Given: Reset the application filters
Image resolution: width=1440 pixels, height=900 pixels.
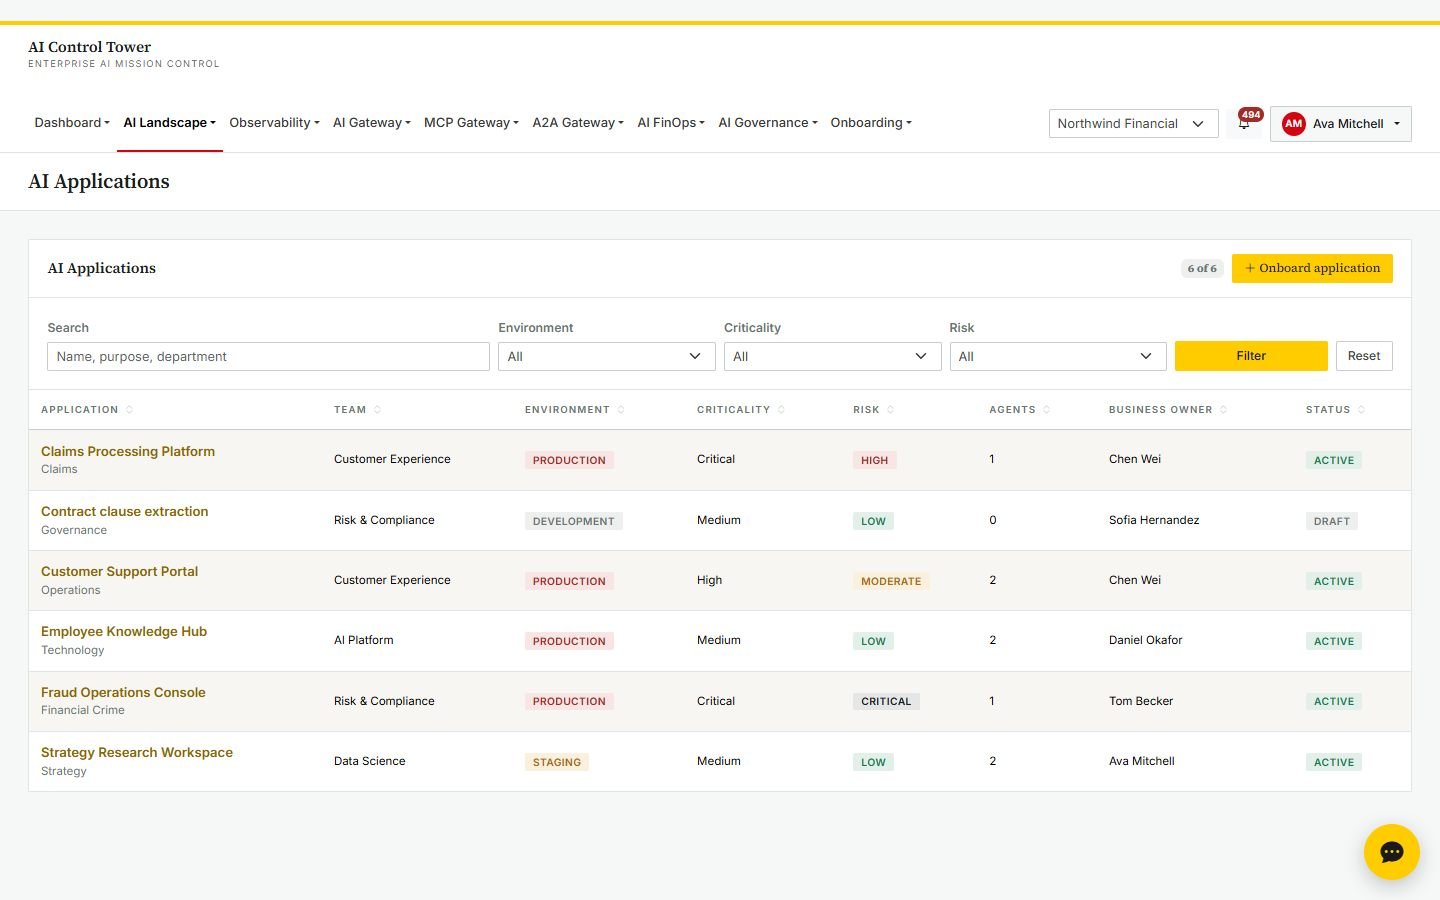Looking at the screenshot, I should click(x=1364, y=356).
